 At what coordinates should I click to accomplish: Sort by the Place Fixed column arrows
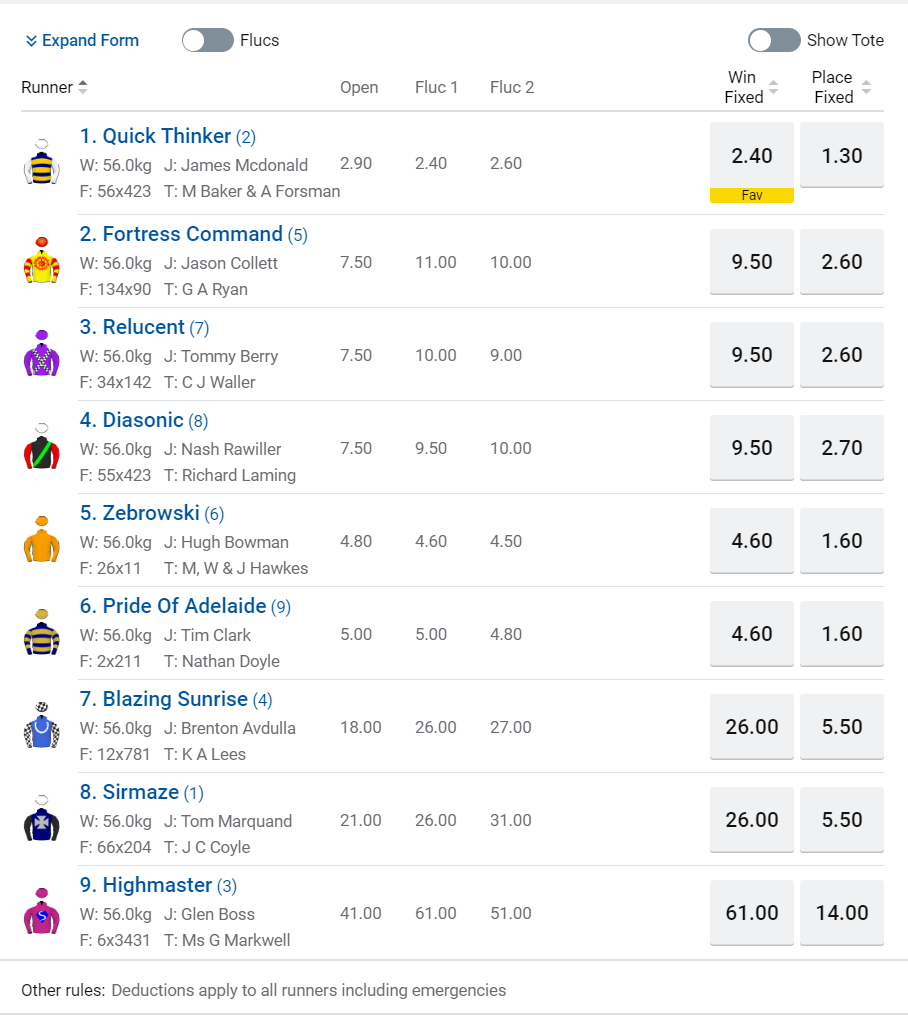point(866,88)
